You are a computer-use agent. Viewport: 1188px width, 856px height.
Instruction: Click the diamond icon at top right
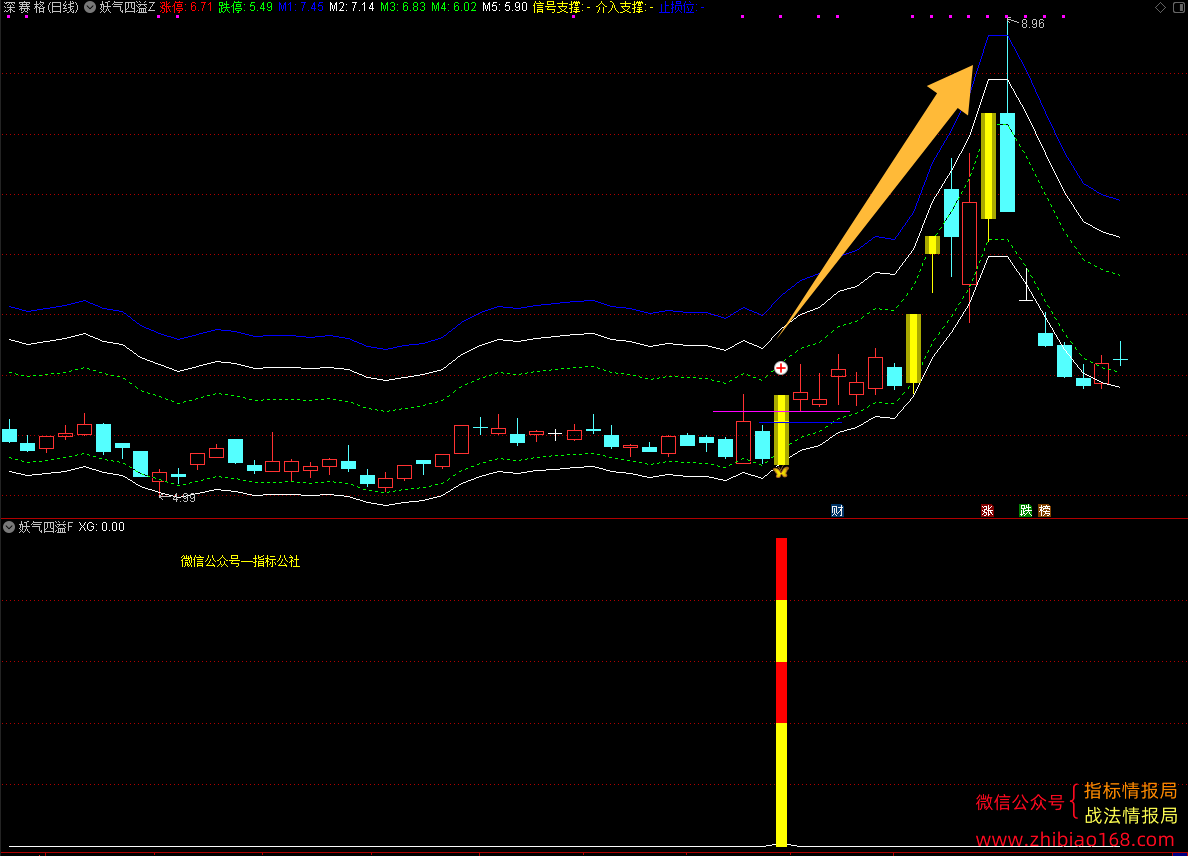(x=1160, y=8)
